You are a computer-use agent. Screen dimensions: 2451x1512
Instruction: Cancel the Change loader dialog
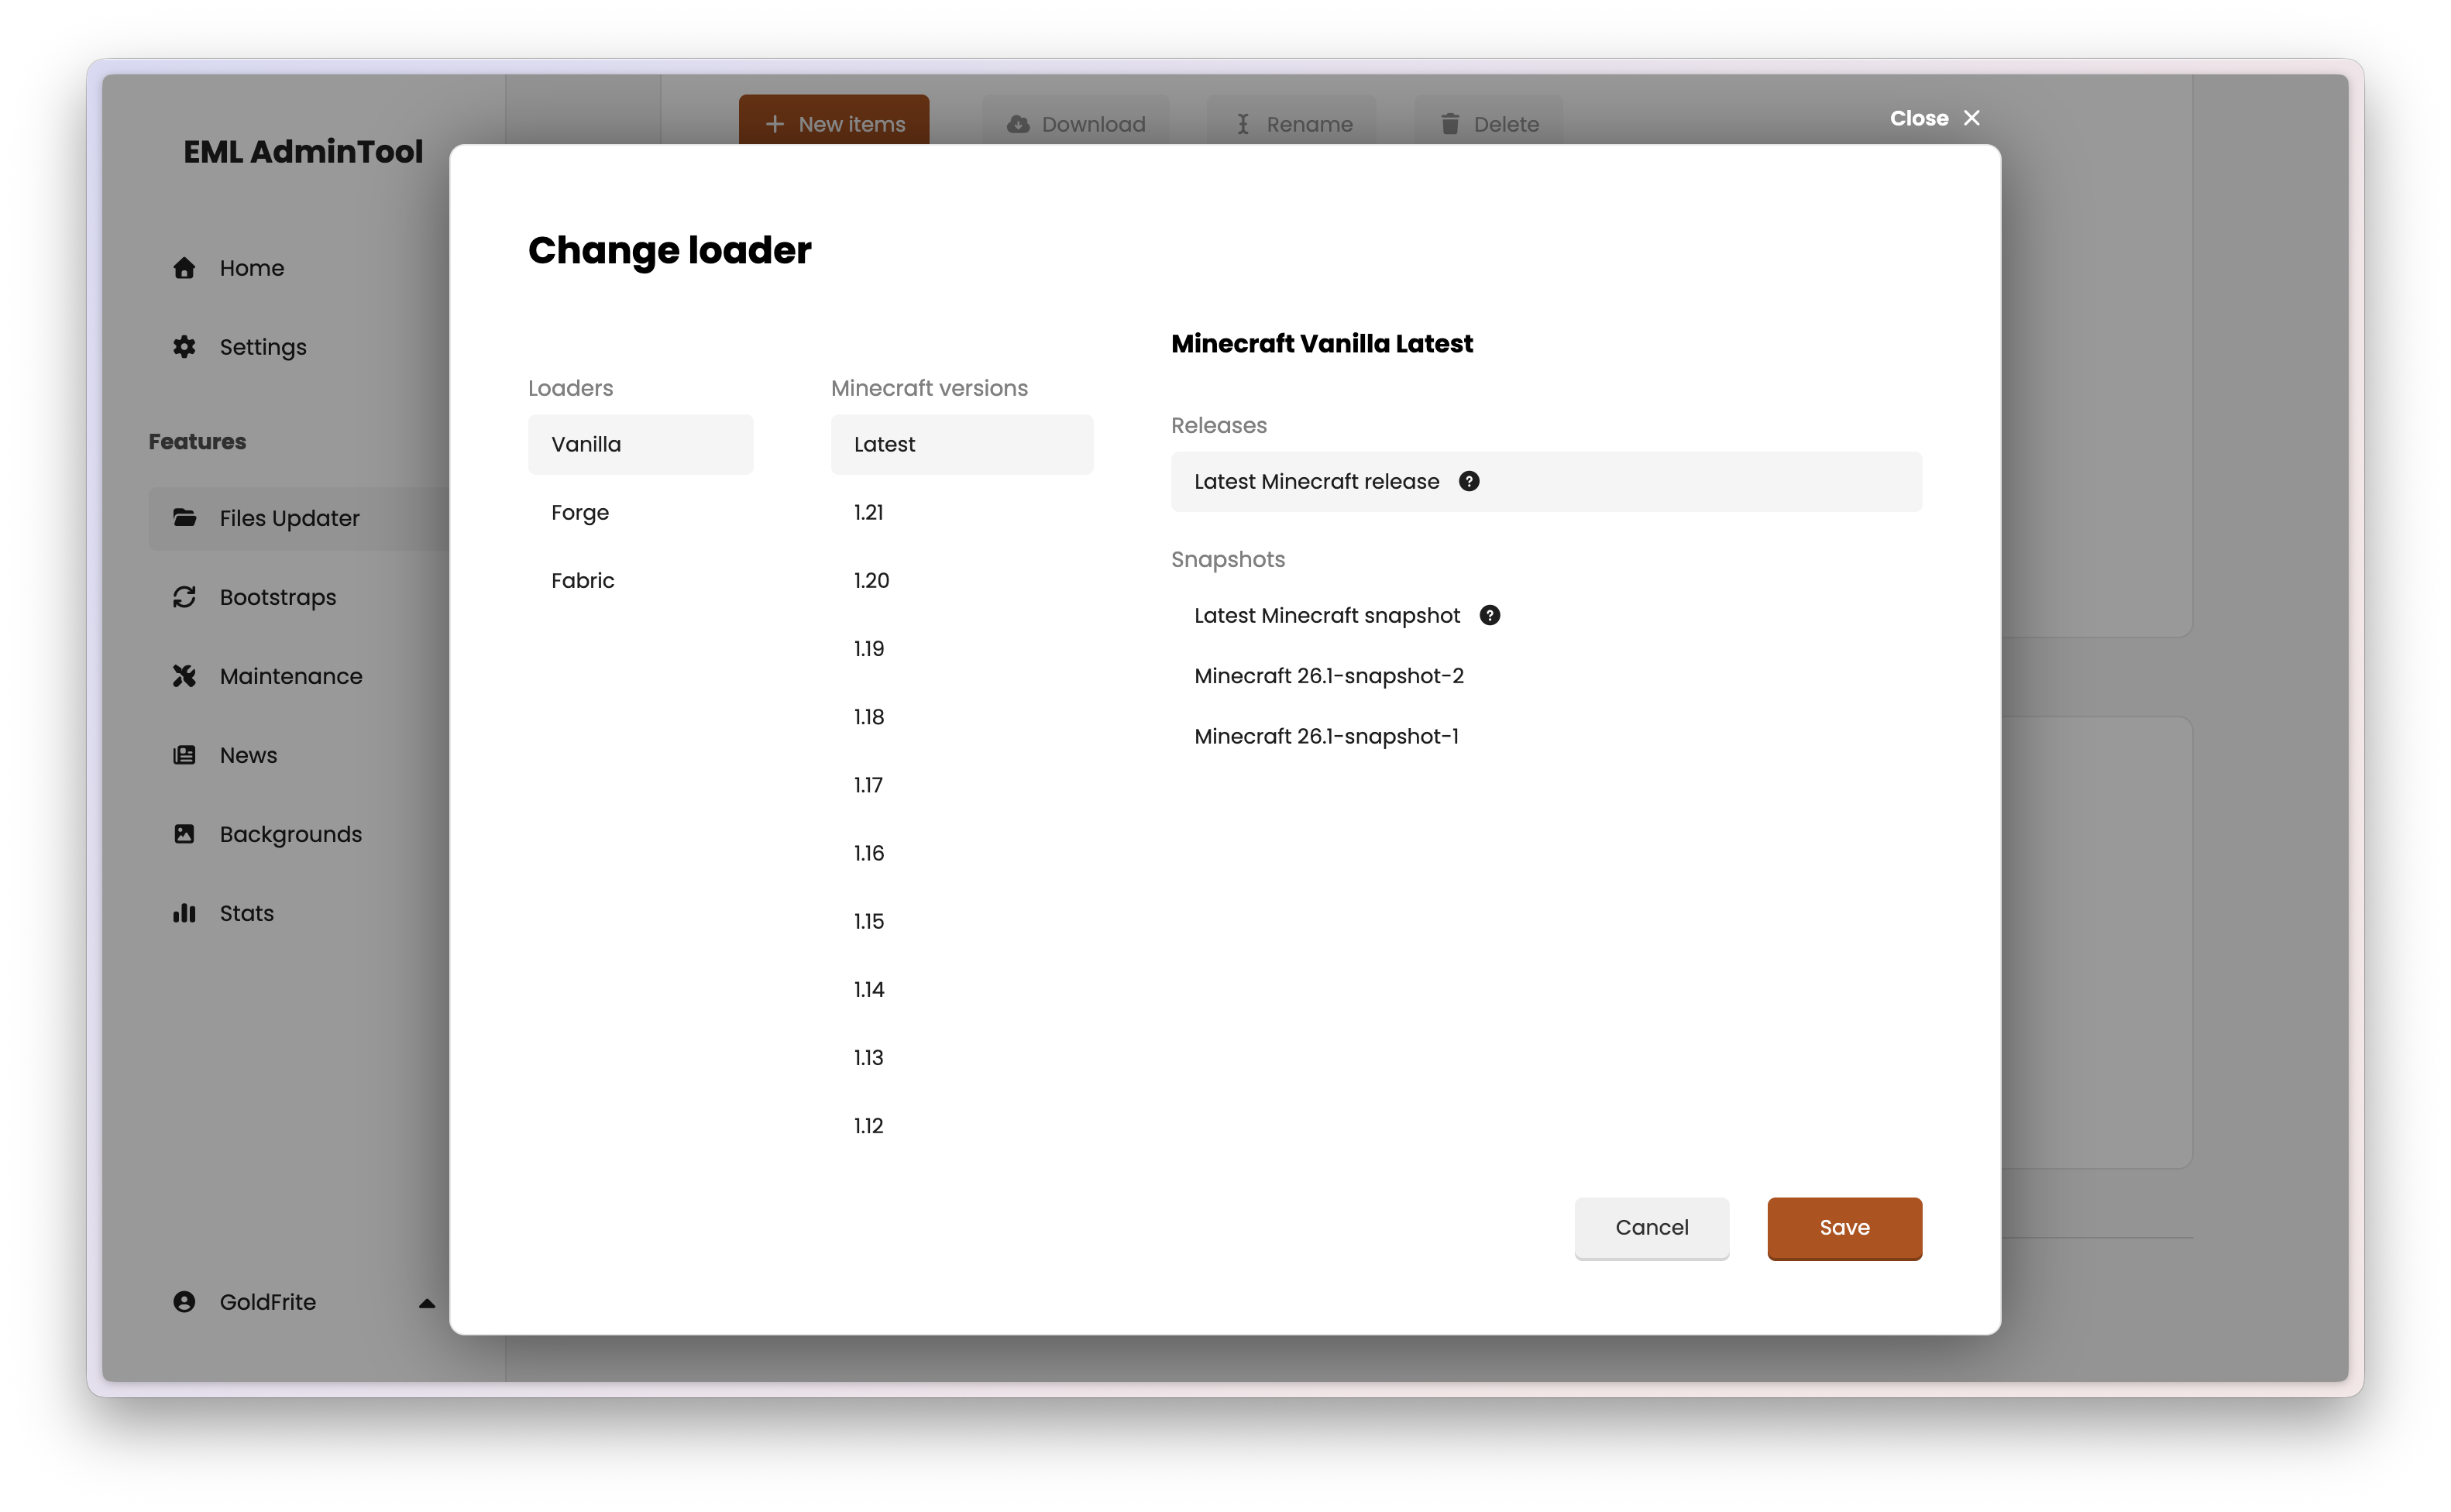[x=1651, y=1228]
